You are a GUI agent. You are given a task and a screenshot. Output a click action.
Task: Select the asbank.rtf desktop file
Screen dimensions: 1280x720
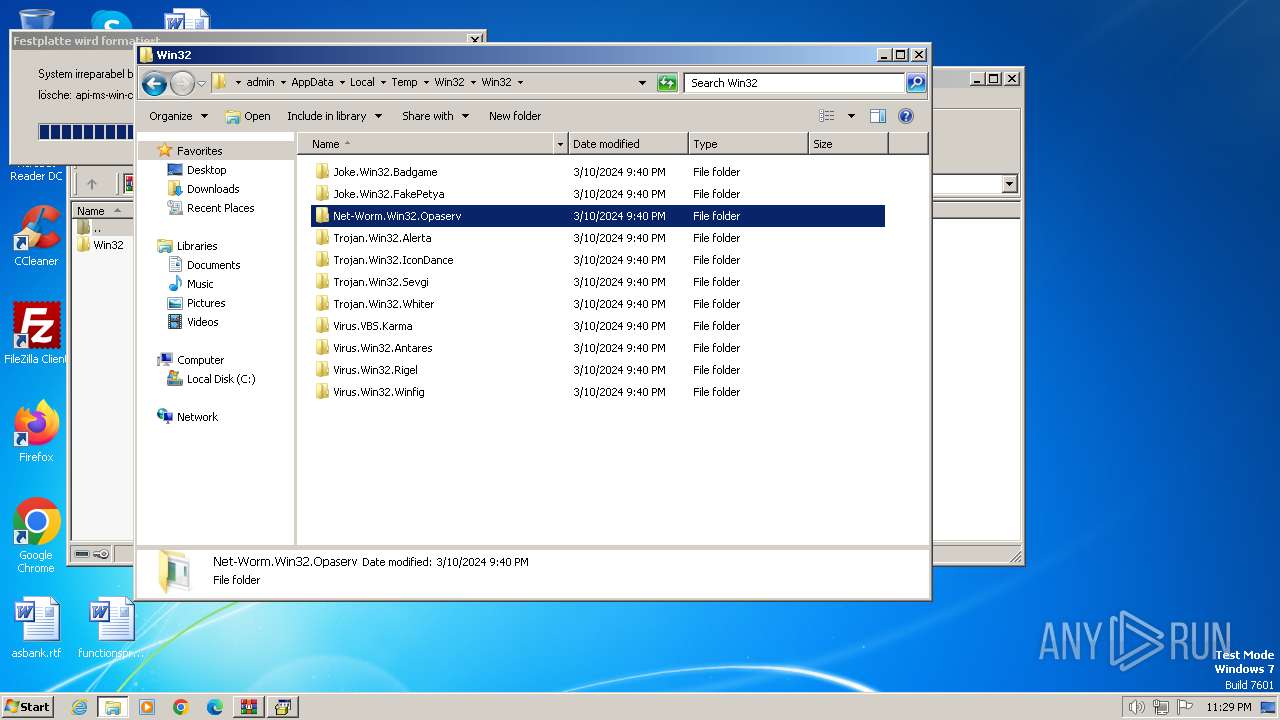tap(36, 628)
